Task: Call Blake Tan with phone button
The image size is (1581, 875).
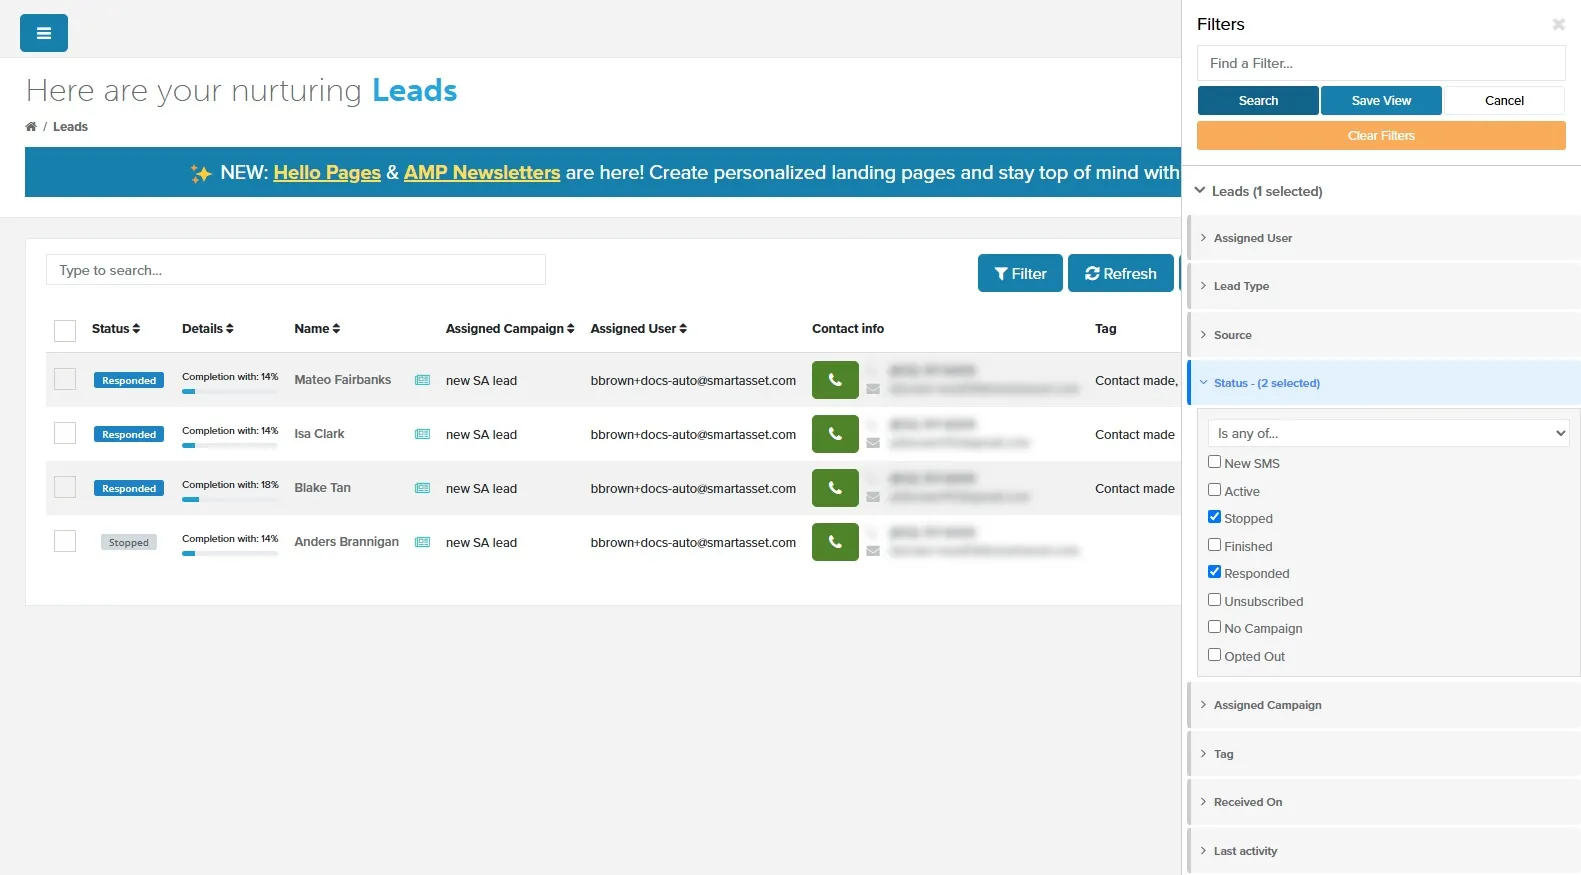Action: point(835,488)
